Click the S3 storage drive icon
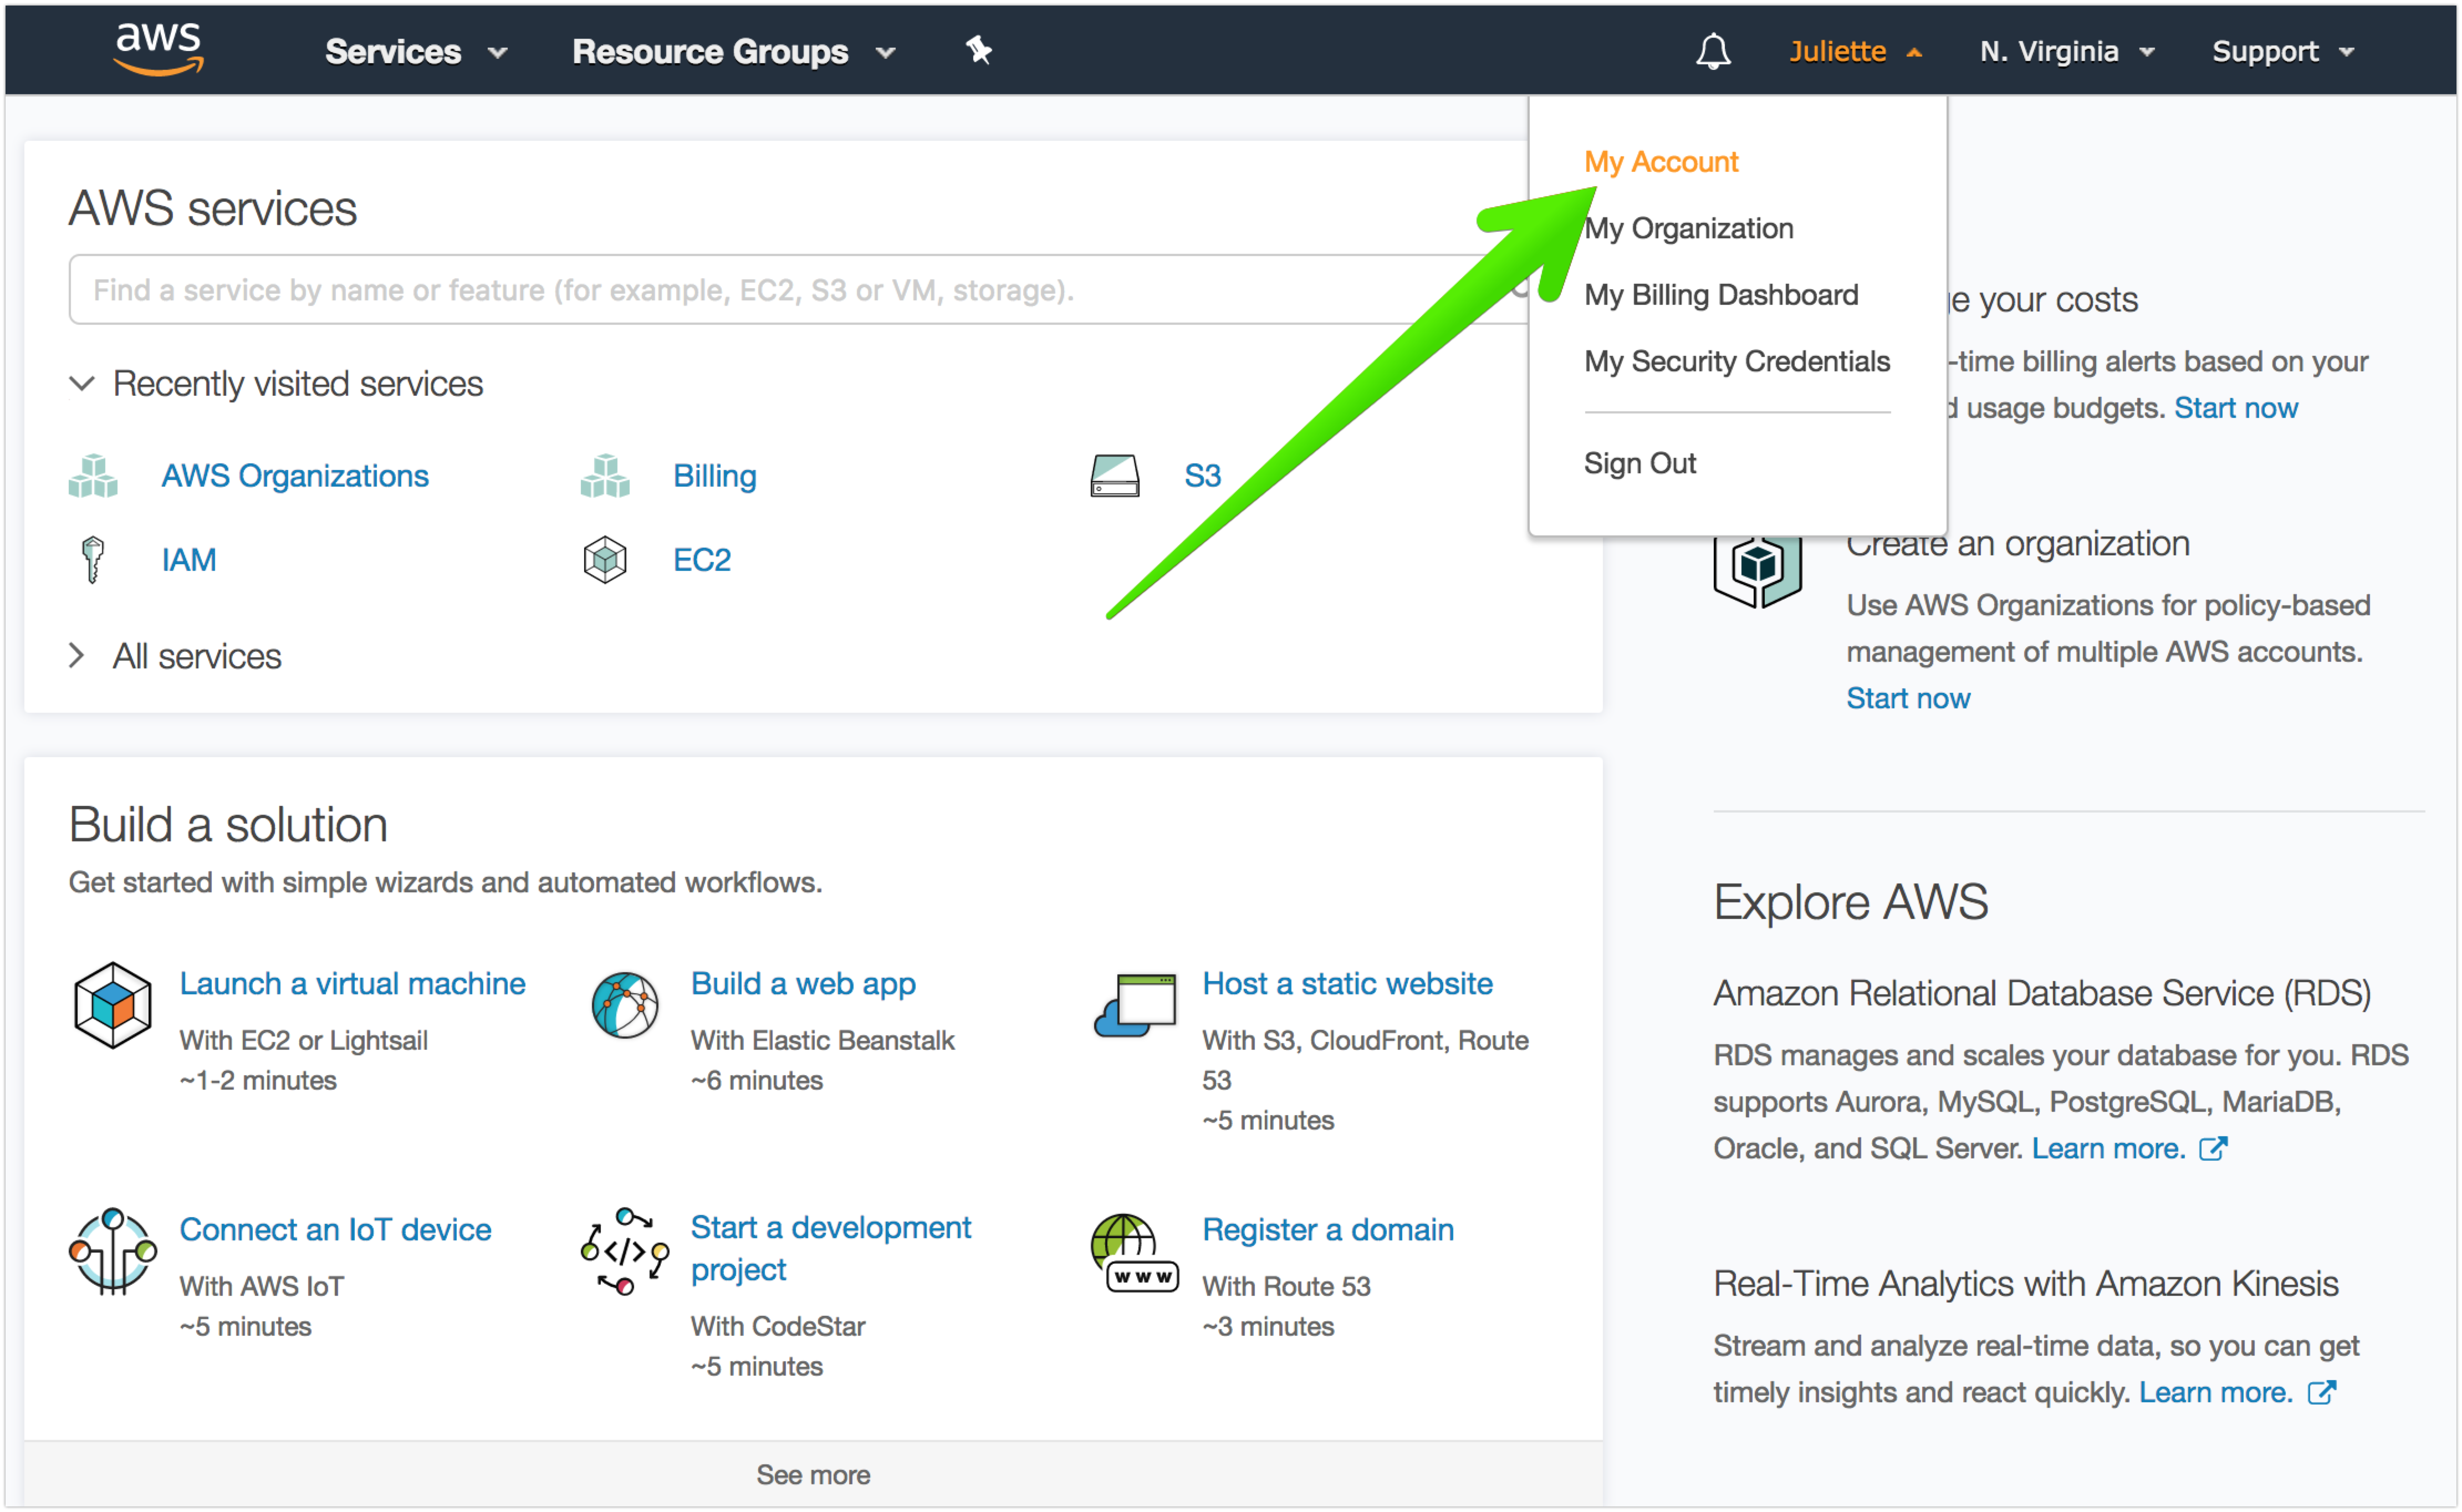 (1115, 476)
